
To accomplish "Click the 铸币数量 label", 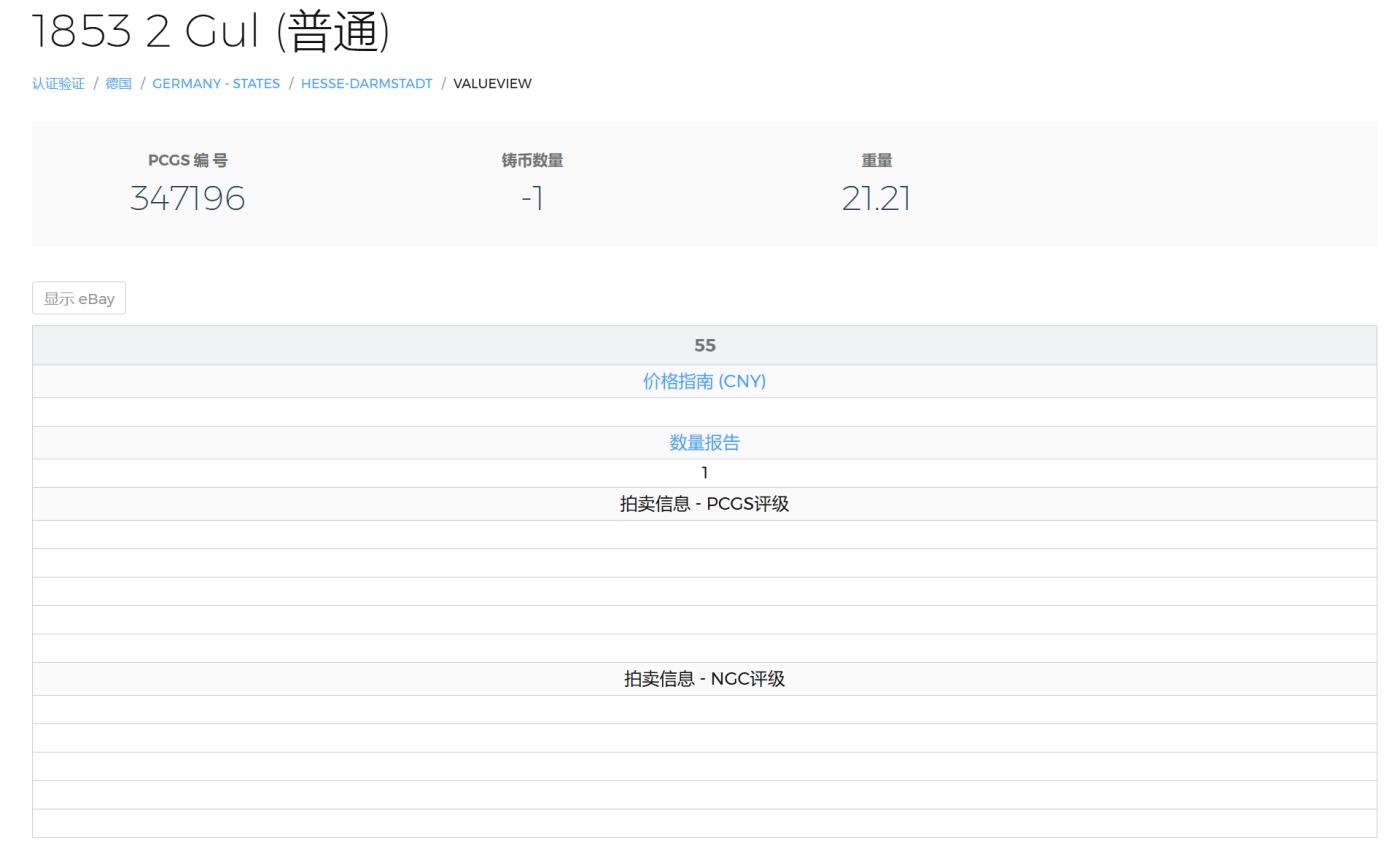I will 532,160.
